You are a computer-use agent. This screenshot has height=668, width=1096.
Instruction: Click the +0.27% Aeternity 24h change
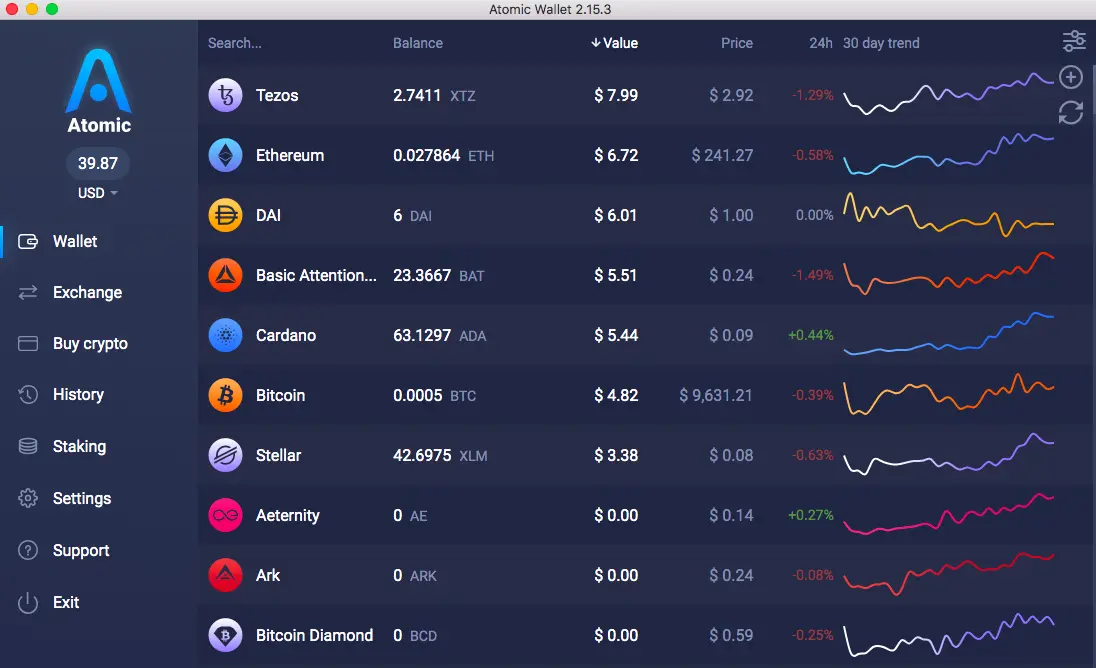click(x=811, y=516)
